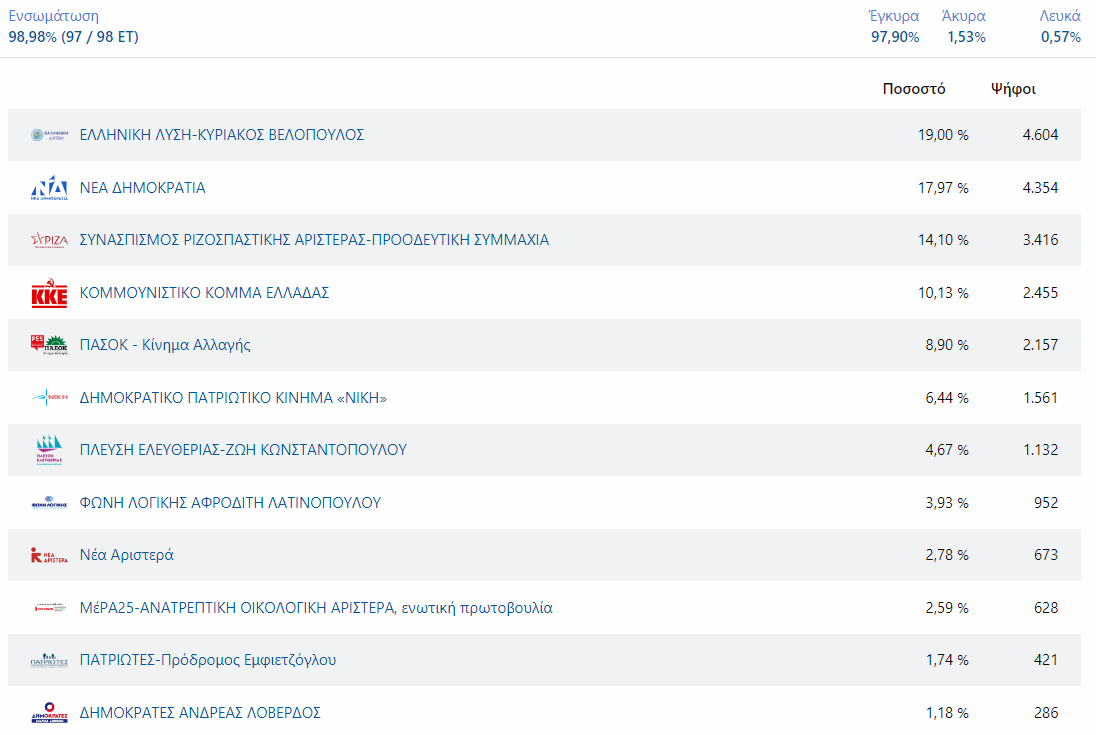Click the 4.604 votes cell
The height and width of the screenshot is (735, 1096).
[x=1040, y=135]
